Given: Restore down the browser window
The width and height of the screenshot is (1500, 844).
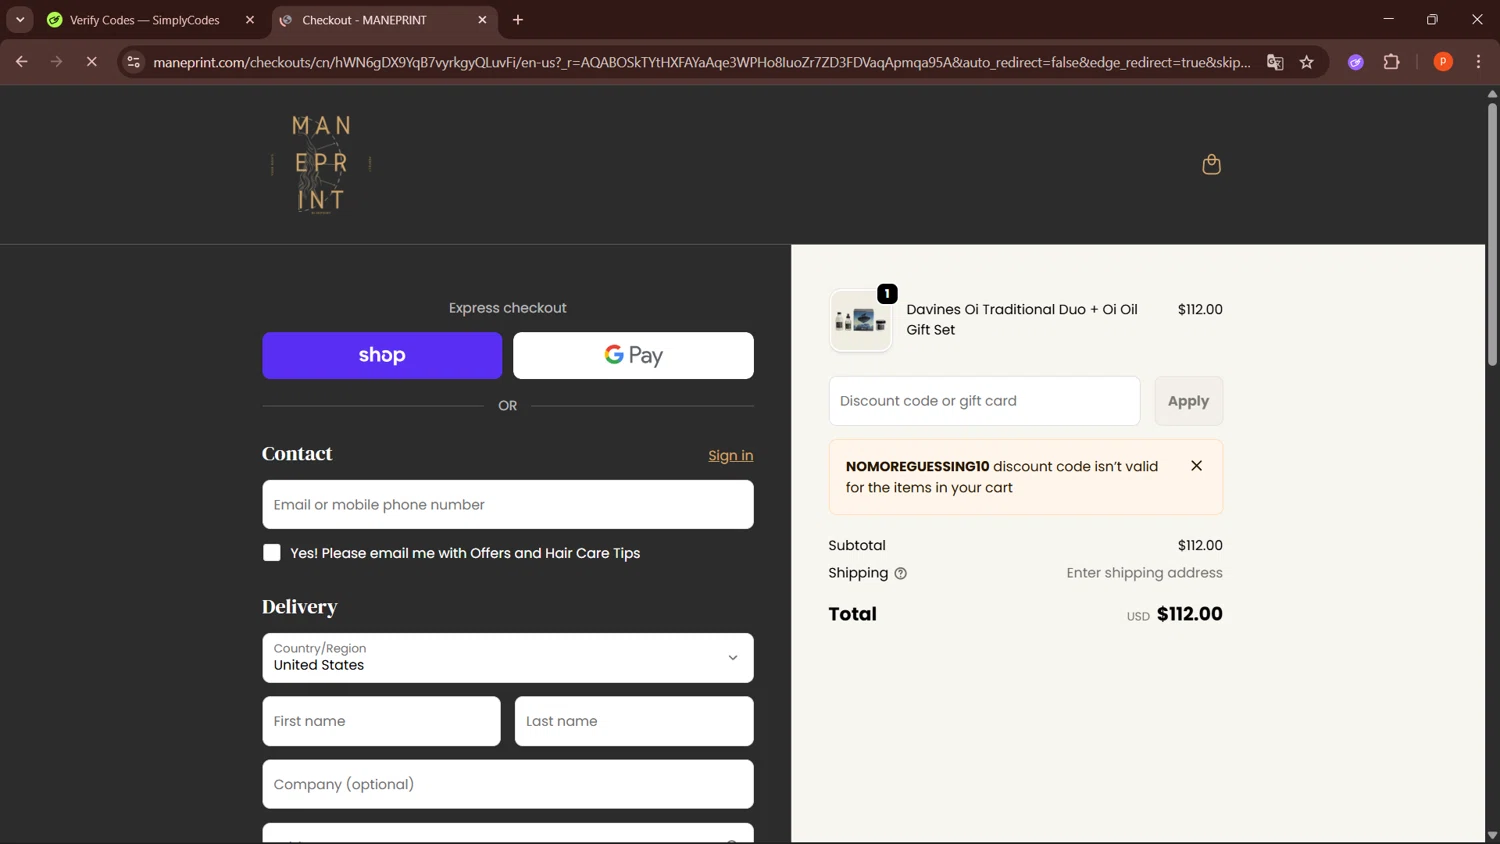Looking at the screenshot, I should point(1432,20).
